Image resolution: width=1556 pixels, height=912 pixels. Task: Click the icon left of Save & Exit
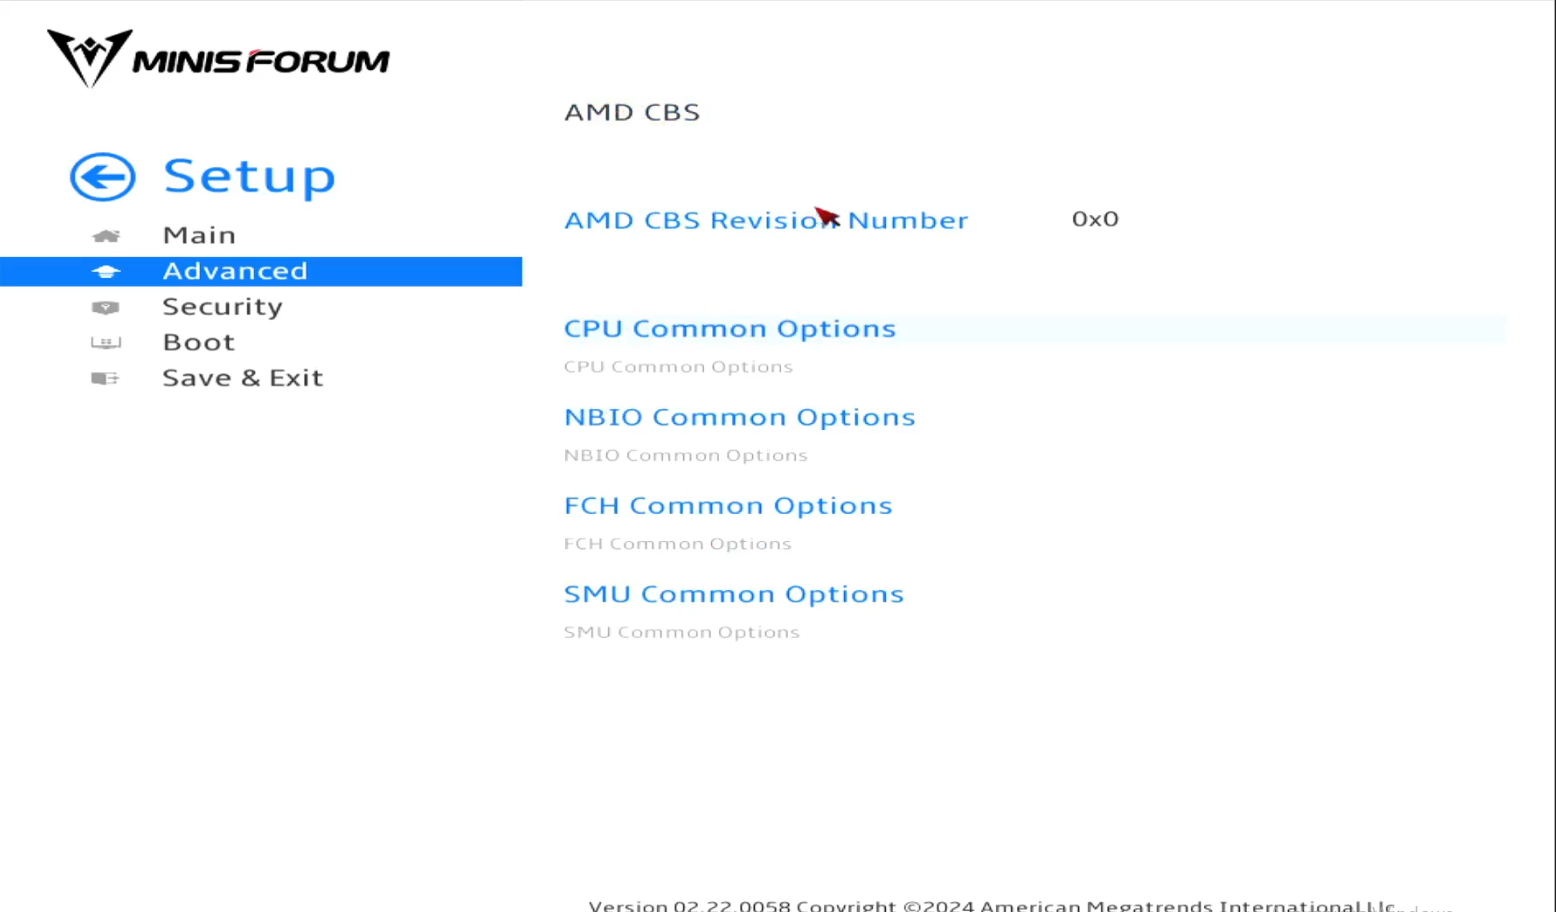click(x=106, y=379)
